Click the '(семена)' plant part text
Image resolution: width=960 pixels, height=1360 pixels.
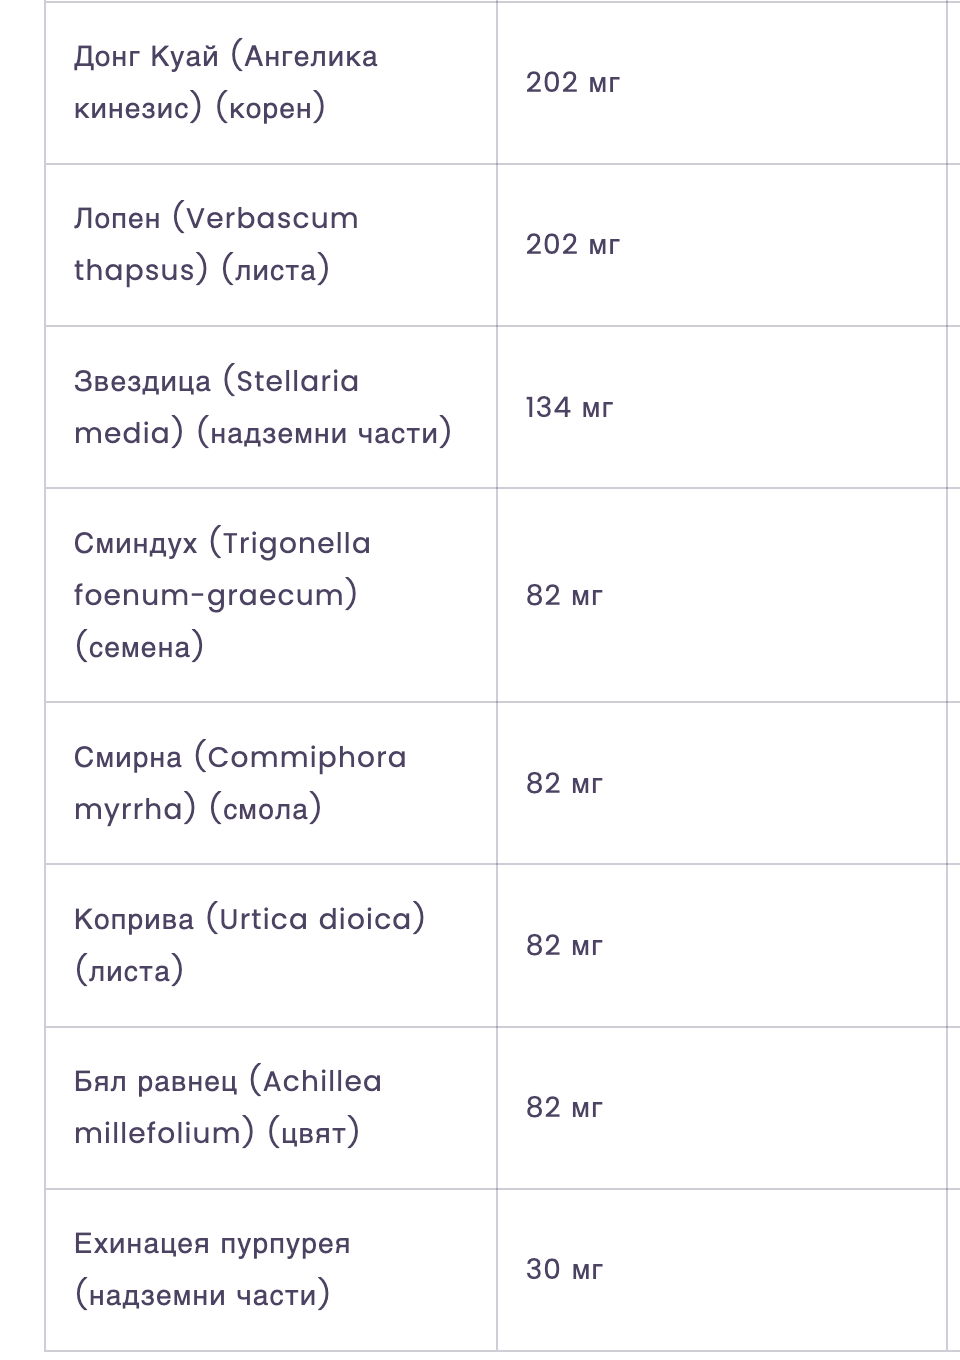pos(140,648)
